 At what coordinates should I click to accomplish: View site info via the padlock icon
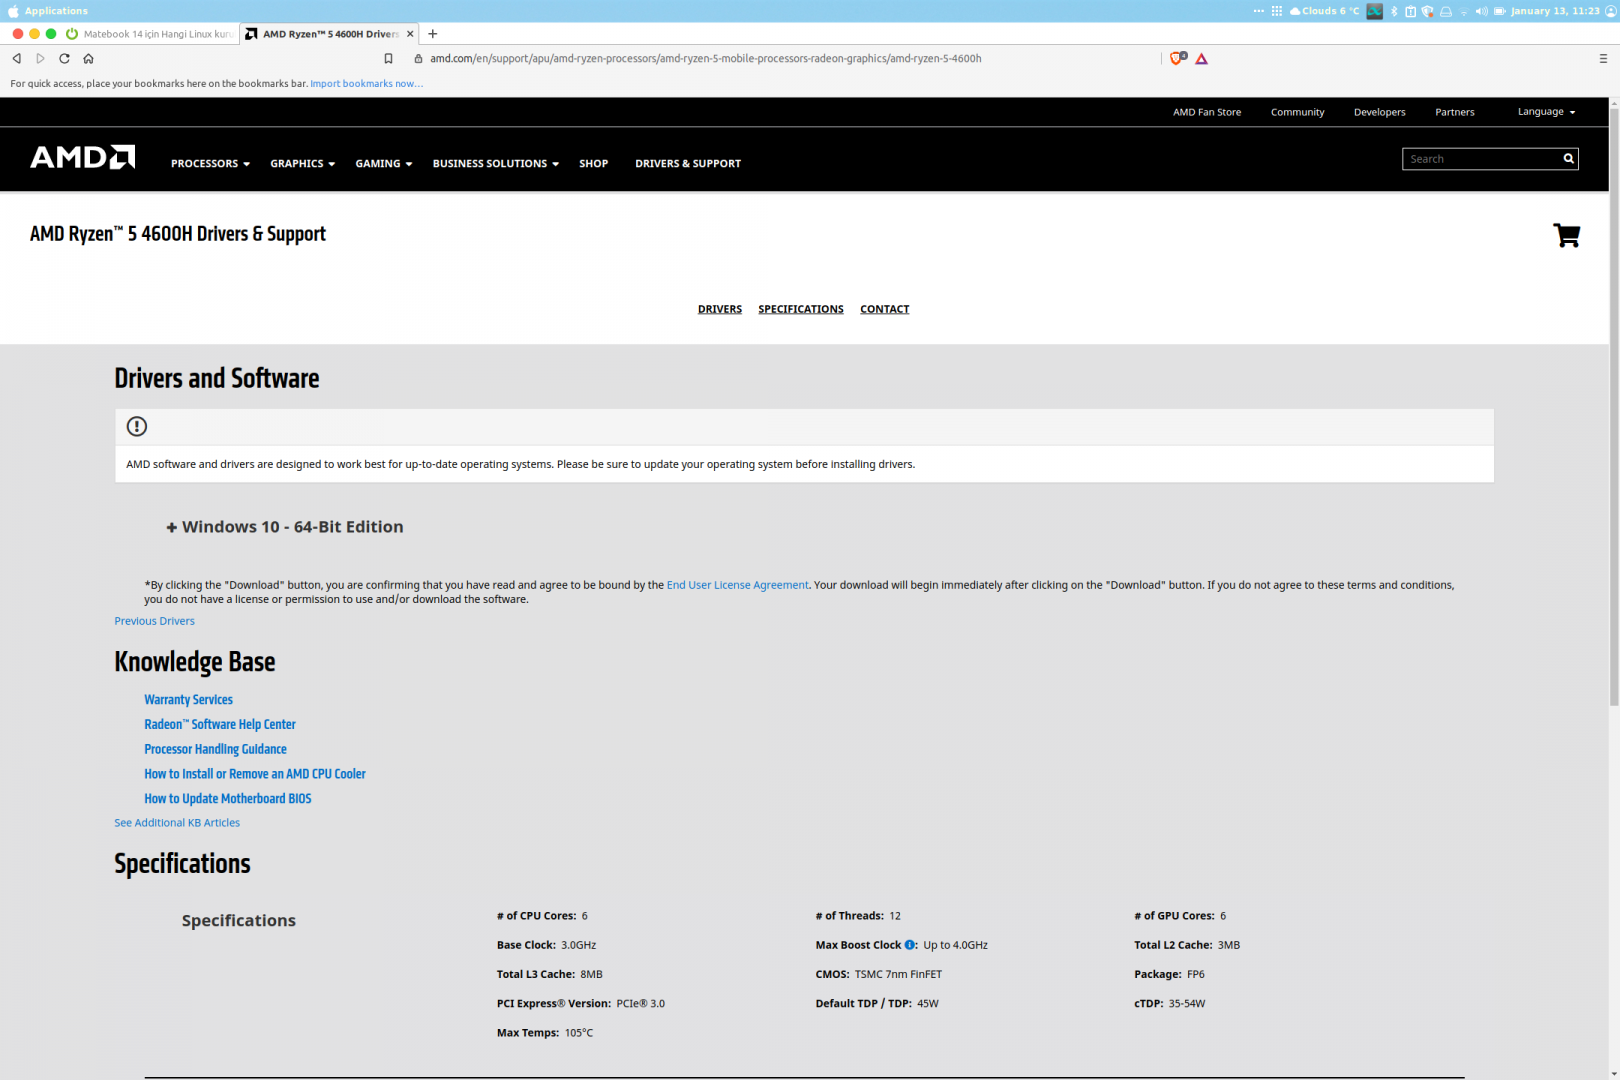click(x=418, y=59)
